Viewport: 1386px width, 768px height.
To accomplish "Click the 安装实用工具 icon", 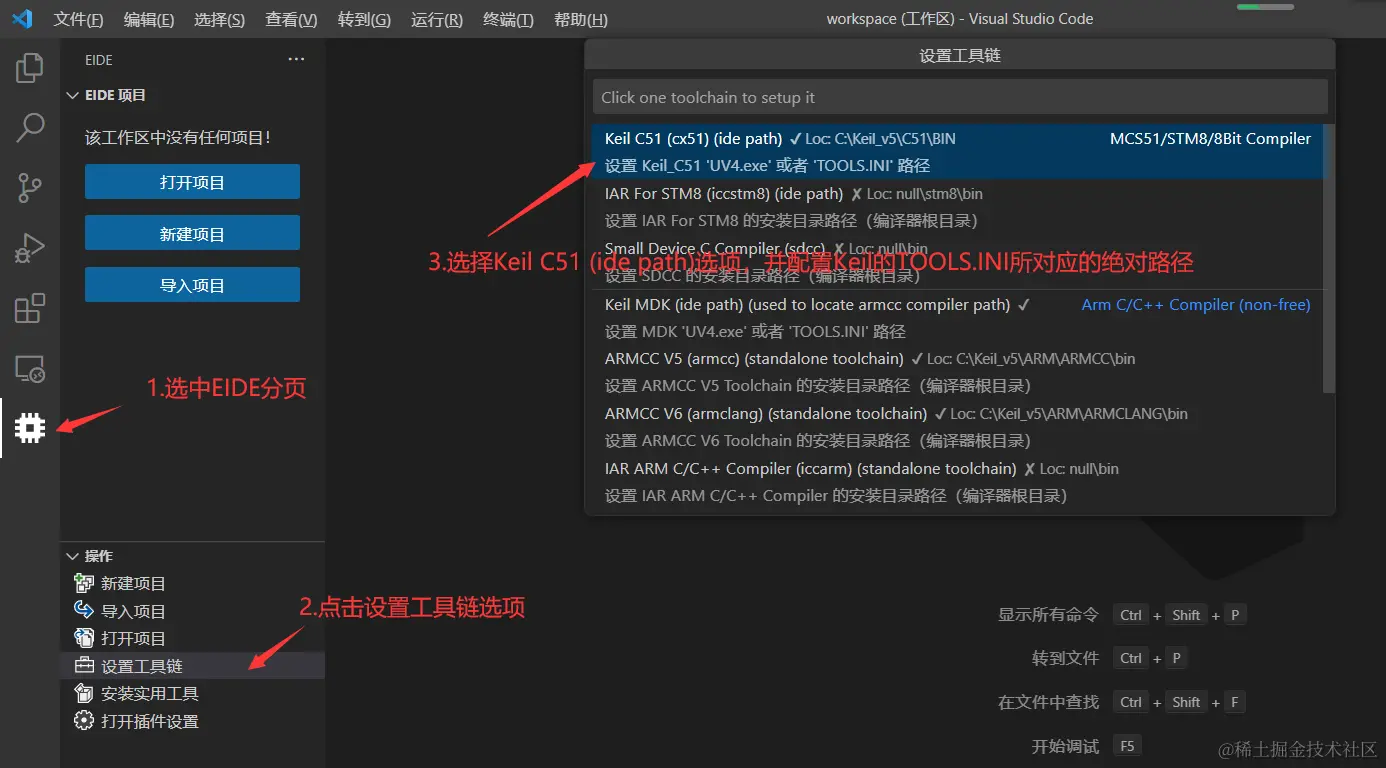I will pyautogui.click(x=84, y=693).
